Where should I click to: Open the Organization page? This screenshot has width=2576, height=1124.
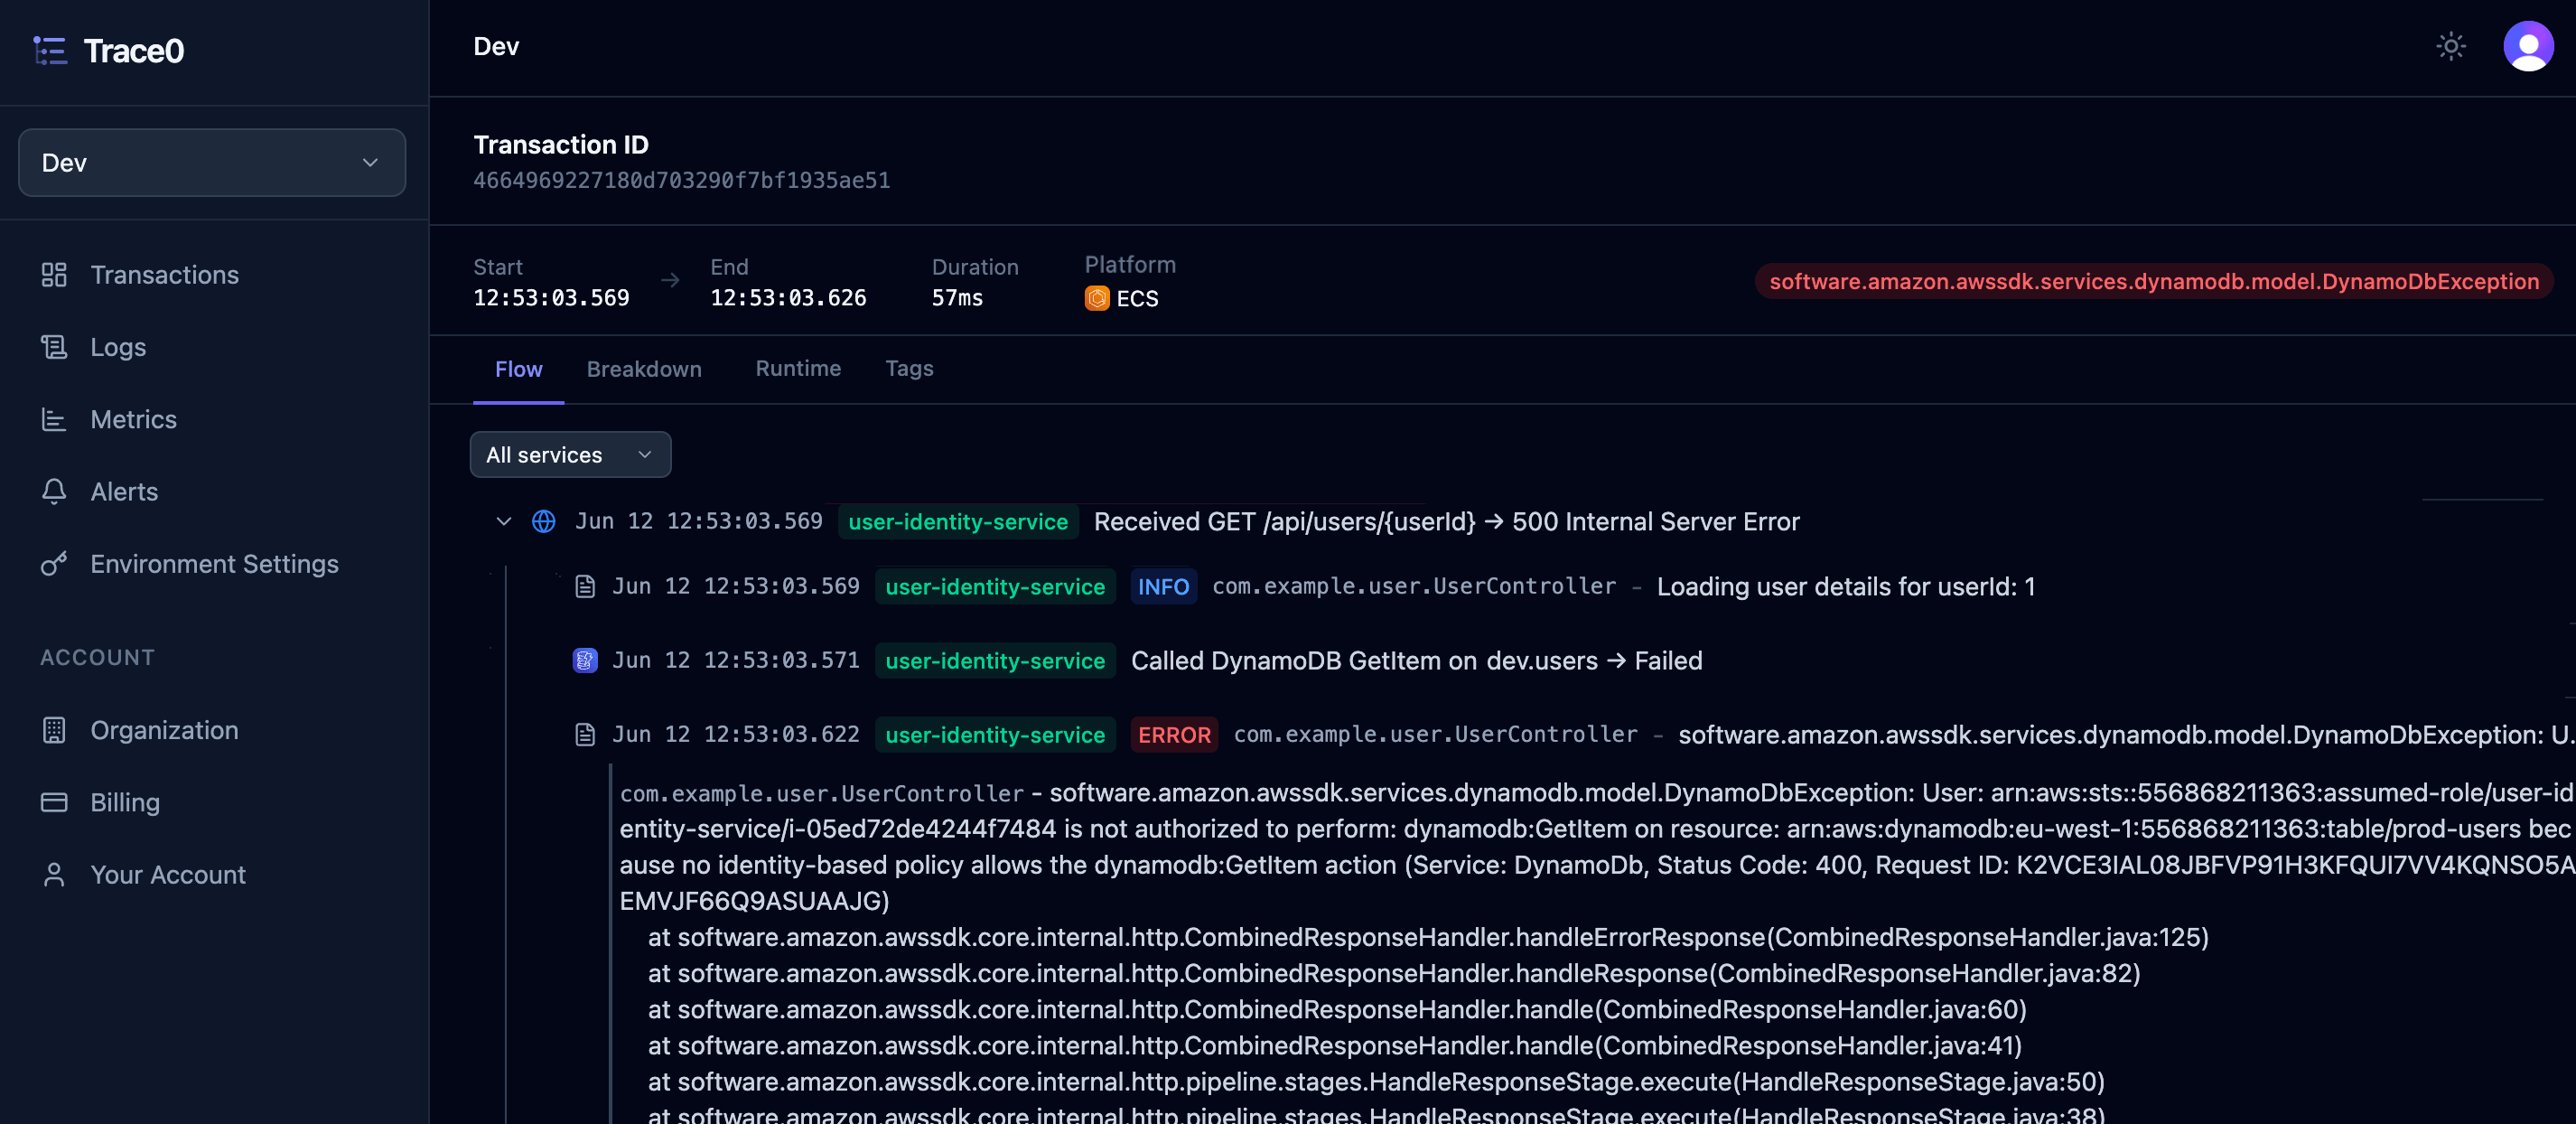click(164, 730)
